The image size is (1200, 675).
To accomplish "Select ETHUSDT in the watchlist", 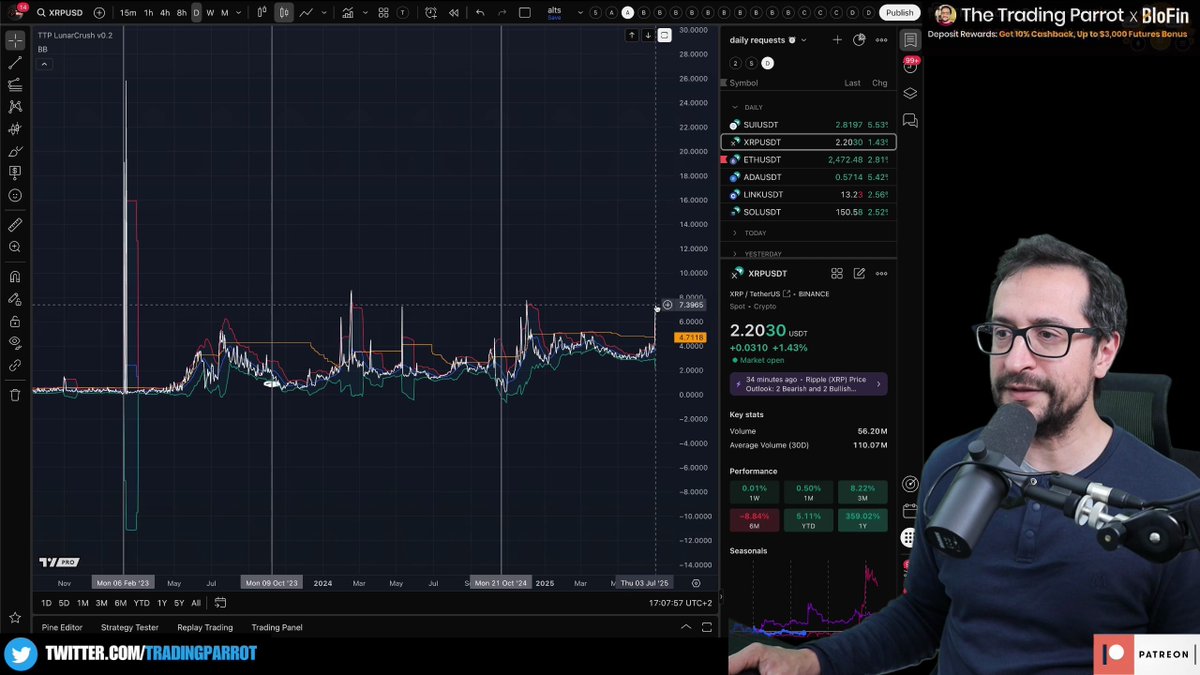I will (808, 160).
